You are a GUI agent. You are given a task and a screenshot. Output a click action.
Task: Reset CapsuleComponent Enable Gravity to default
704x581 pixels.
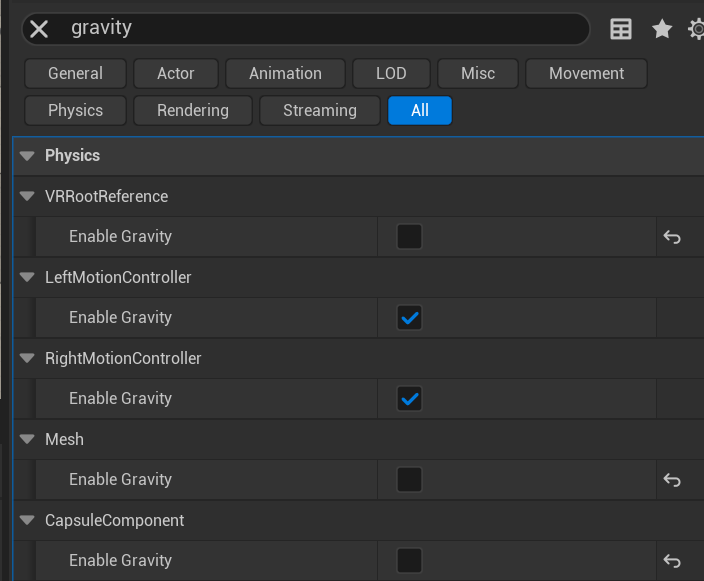point(672,561)
